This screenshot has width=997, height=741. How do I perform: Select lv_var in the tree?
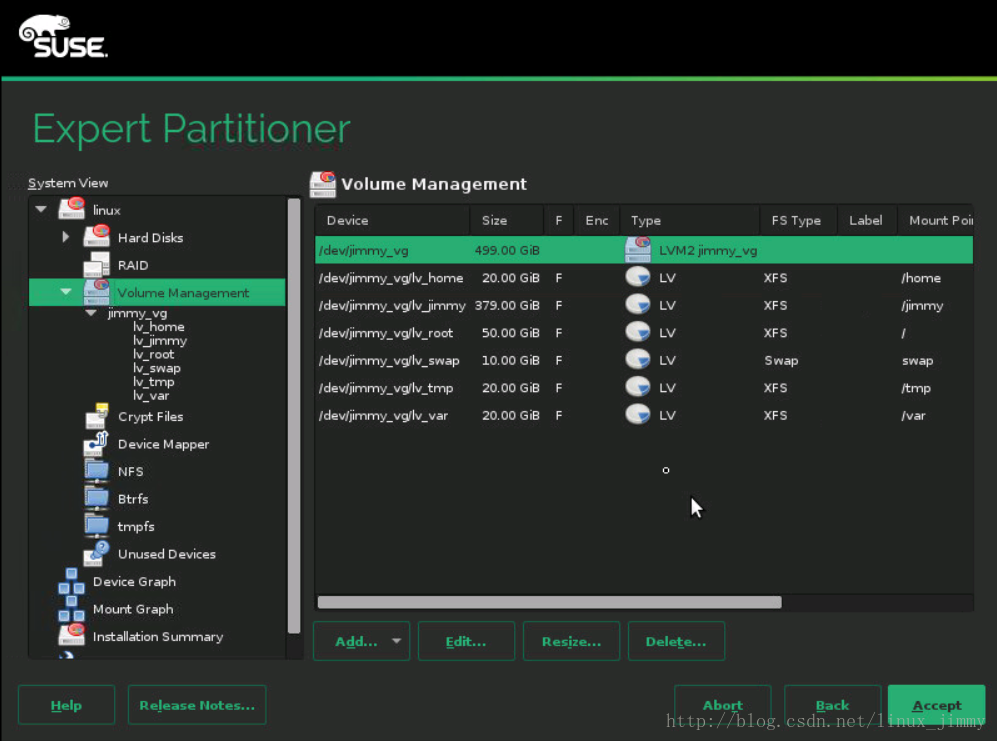click(x=151, y=396)
